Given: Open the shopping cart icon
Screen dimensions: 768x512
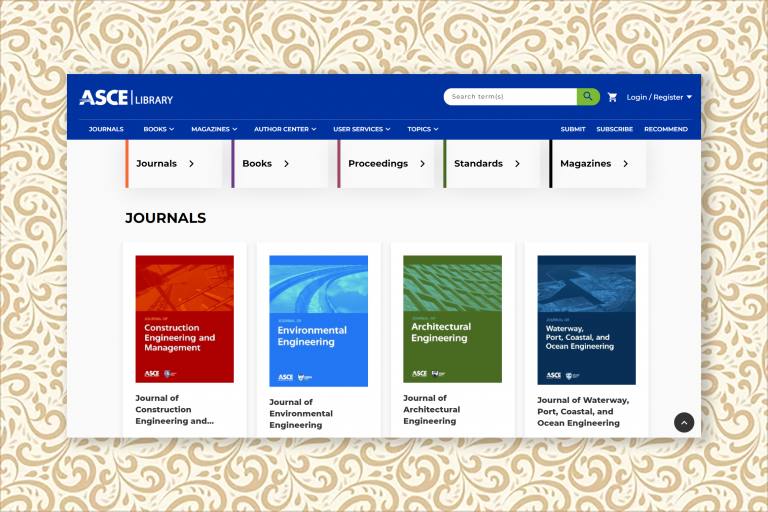Looking at the screenshot, I should coord(612,97).
